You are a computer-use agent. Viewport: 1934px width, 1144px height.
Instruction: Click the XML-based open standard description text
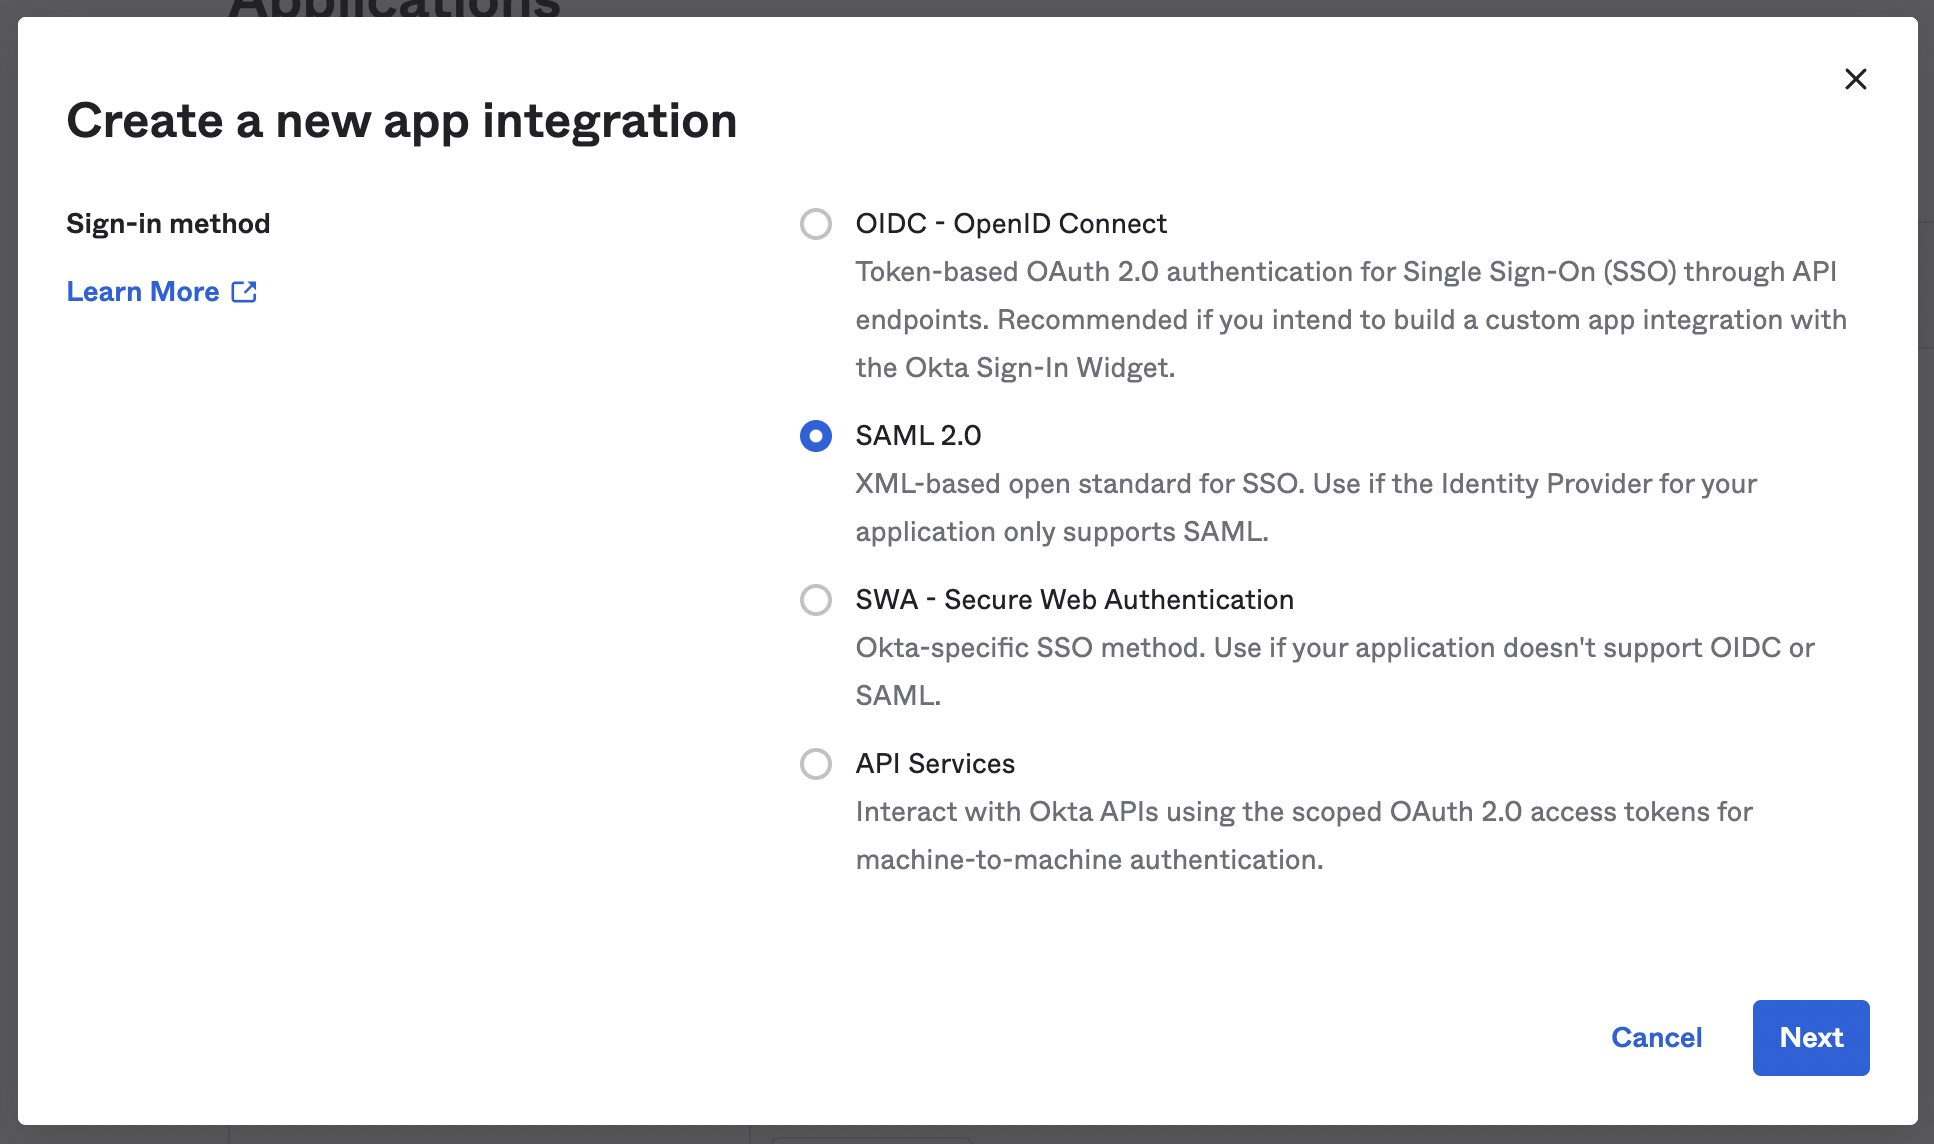pyautogui.click(x=1305, y=508)
